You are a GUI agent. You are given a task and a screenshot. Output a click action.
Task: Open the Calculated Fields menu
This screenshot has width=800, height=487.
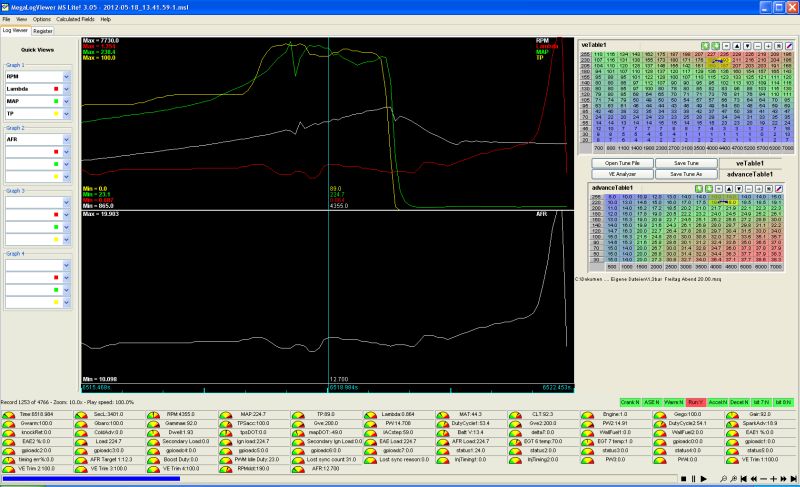click(x=77, y=19)
